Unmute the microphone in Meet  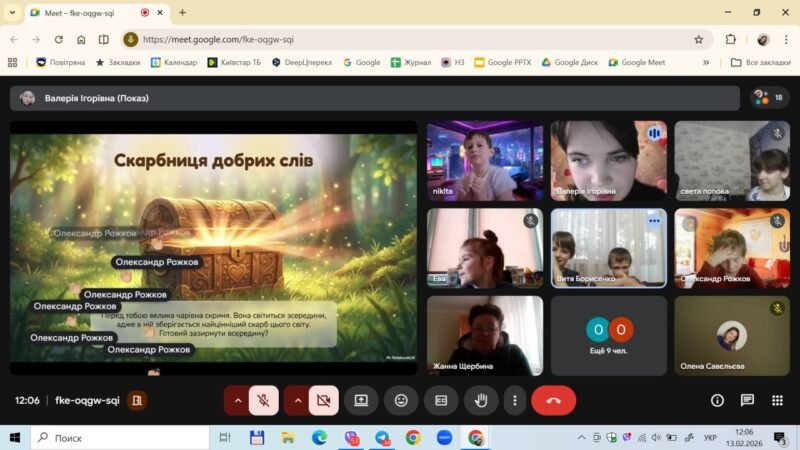pyautogui.click(x=264, y=400)
